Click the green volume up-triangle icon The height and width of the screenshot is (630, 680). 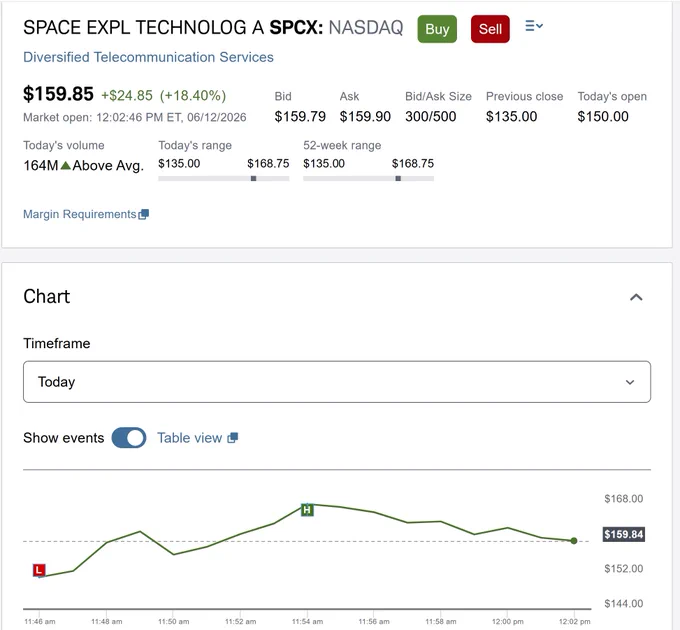65,165
